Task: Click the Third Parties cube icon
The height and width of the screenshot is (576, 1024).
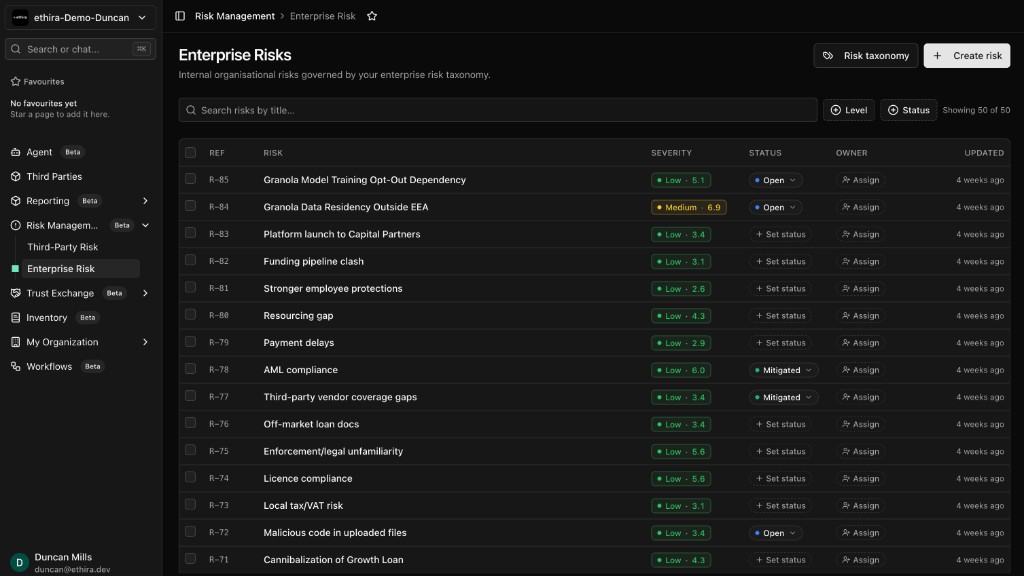Action: [16, 176]
